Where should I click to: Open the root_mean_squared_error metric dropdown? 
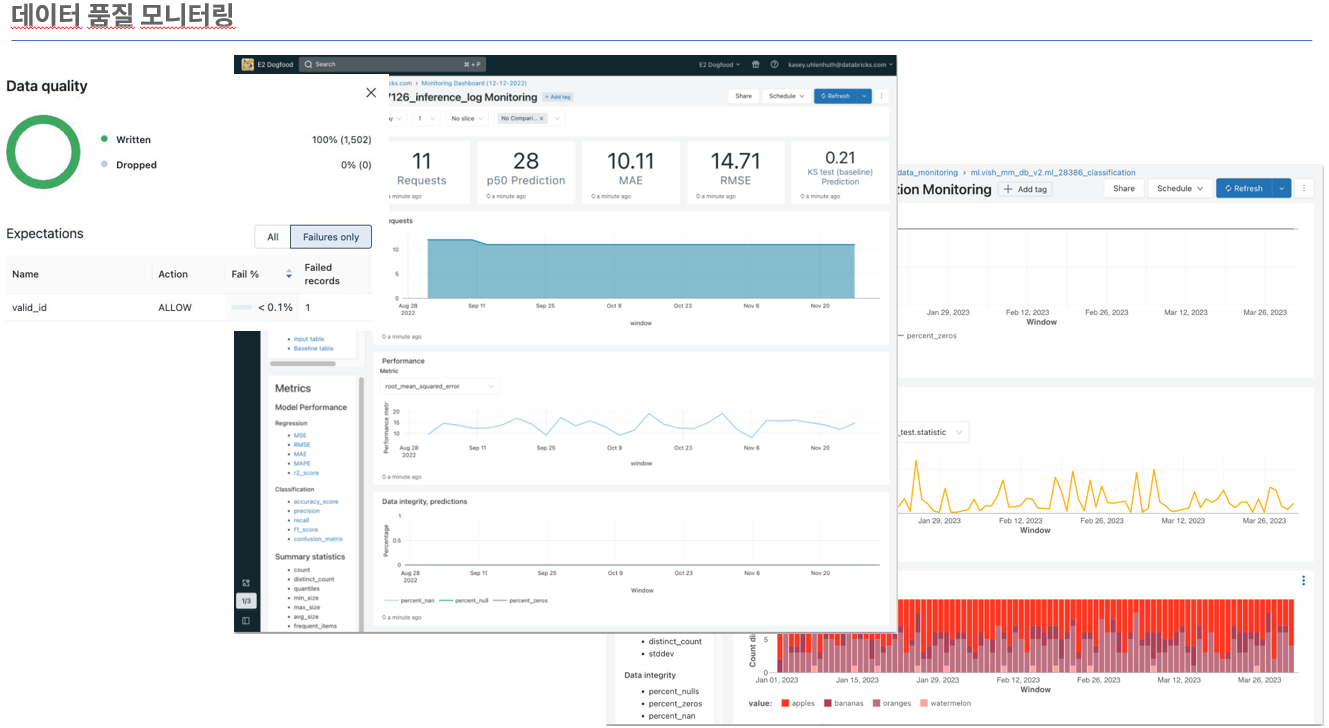441,386
